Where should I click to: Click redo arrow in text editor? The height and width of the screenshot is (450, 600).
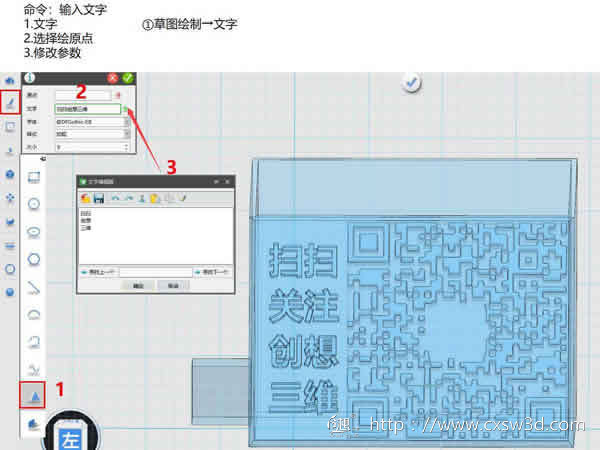pyautogui.click(x=129, y=198)
